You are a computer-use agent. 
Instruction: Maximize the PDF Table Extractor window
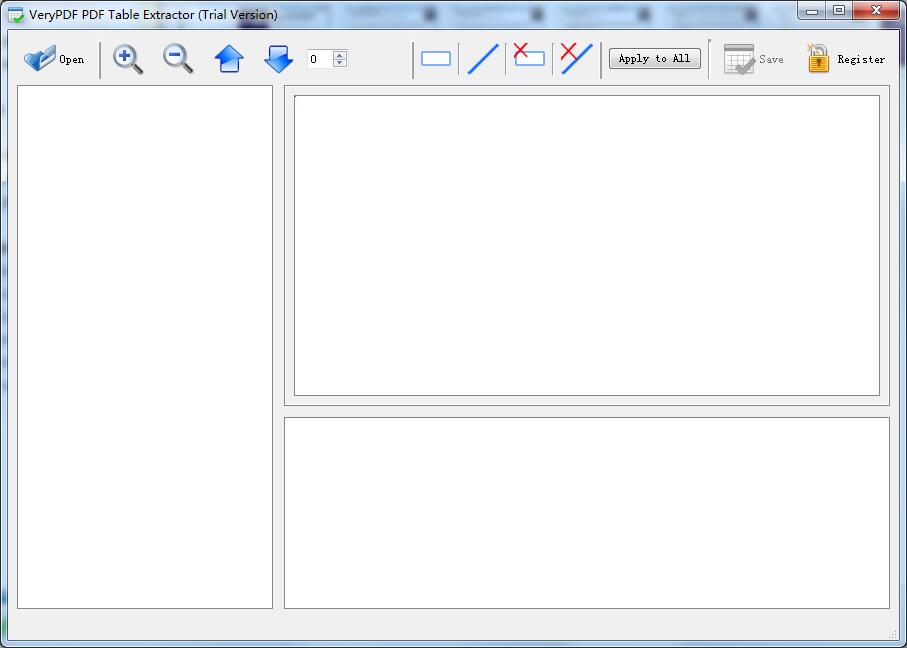click(x=839, y=11)
